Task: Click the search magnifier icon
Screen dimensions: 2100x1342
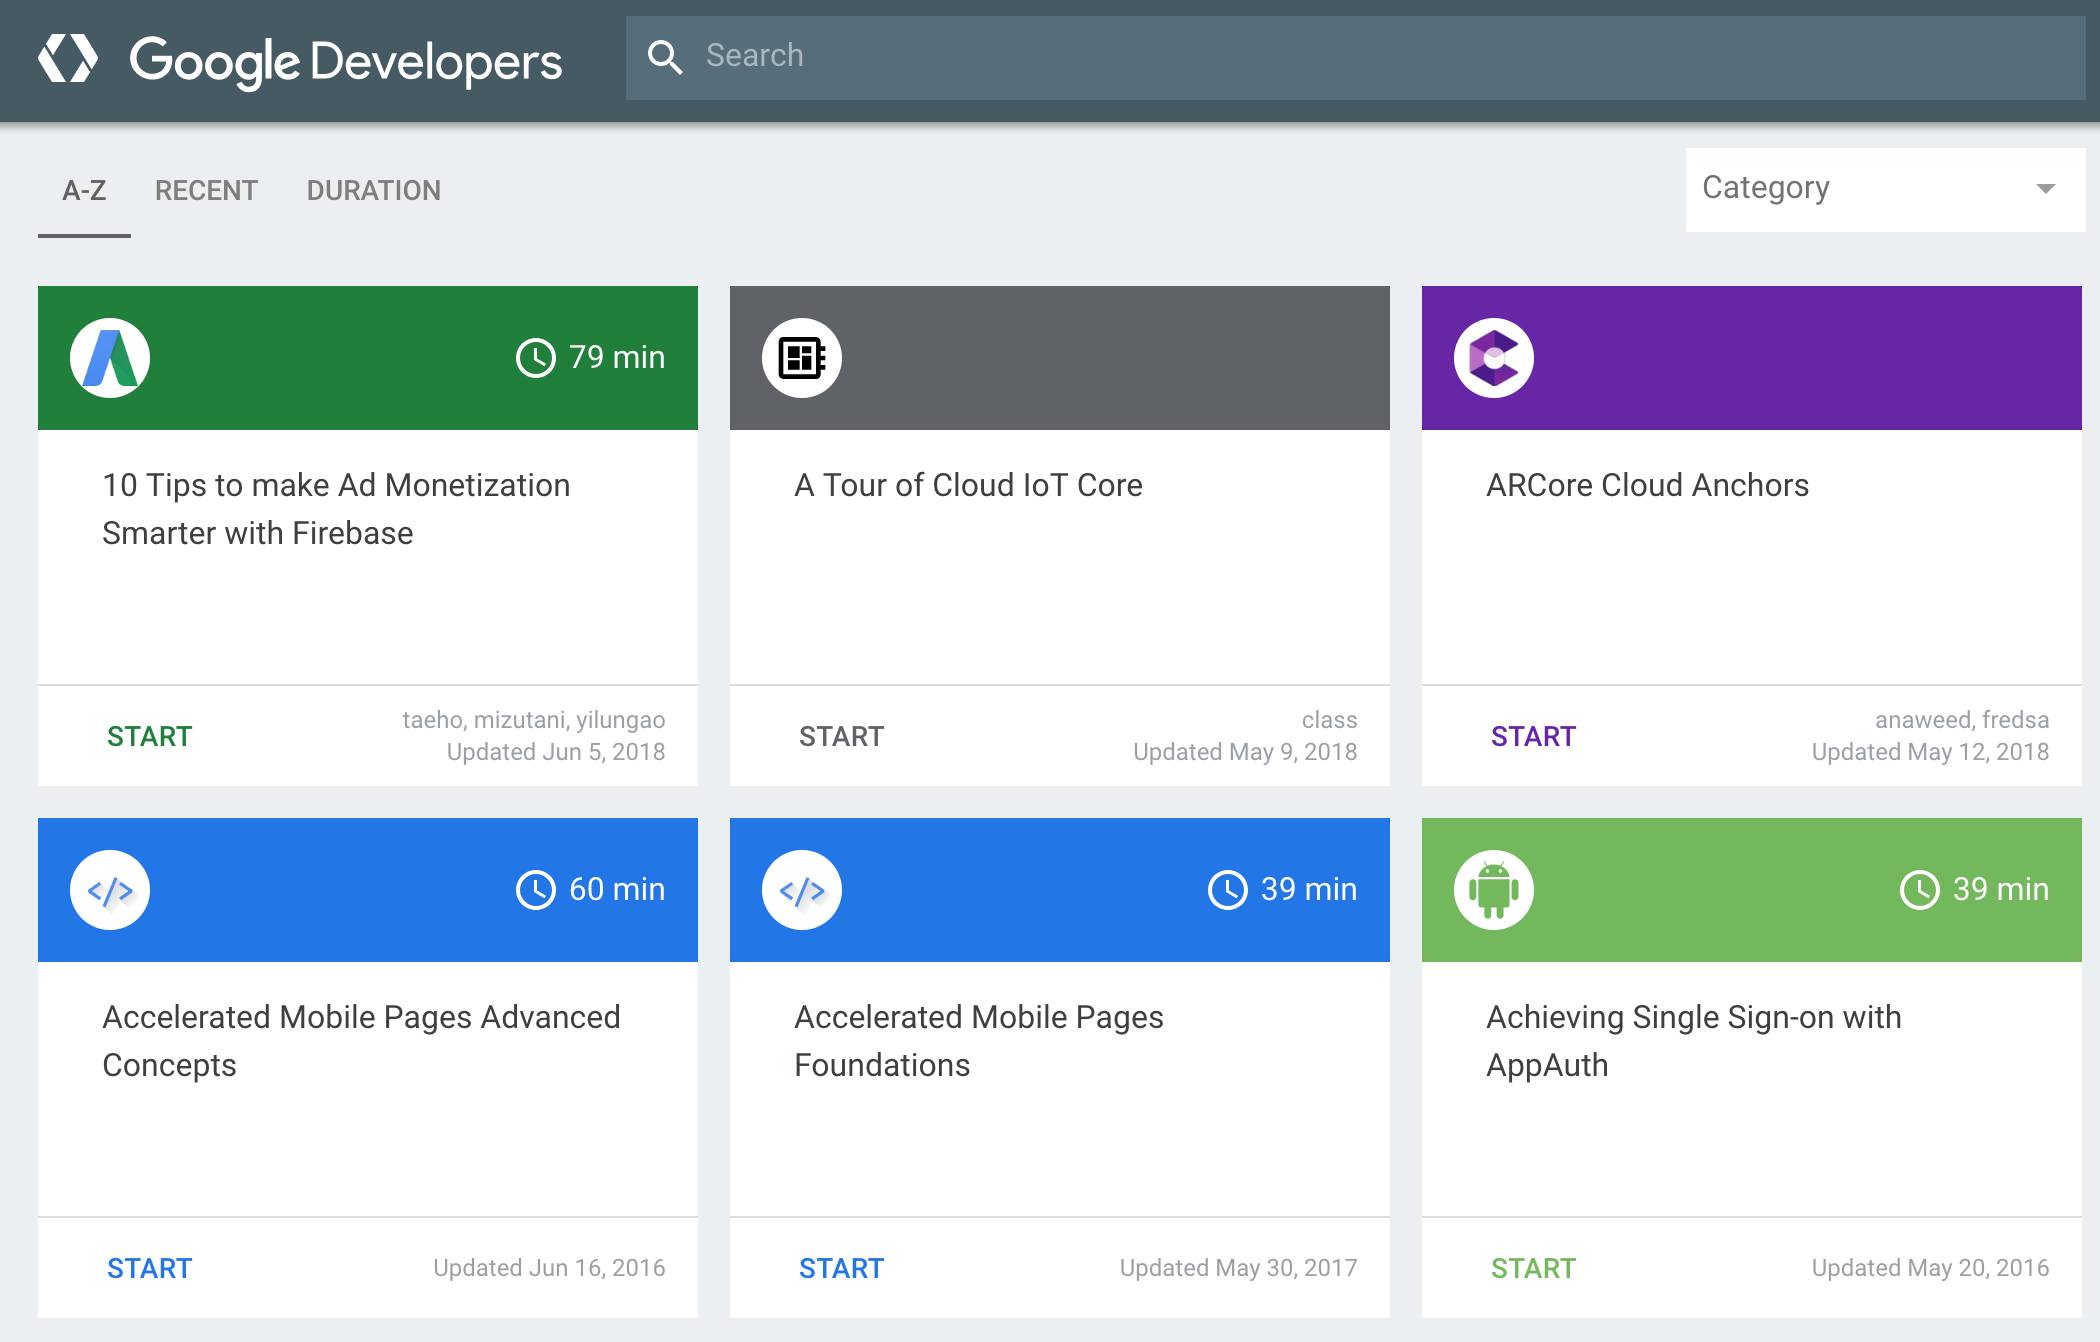Action: pos(665,57)
